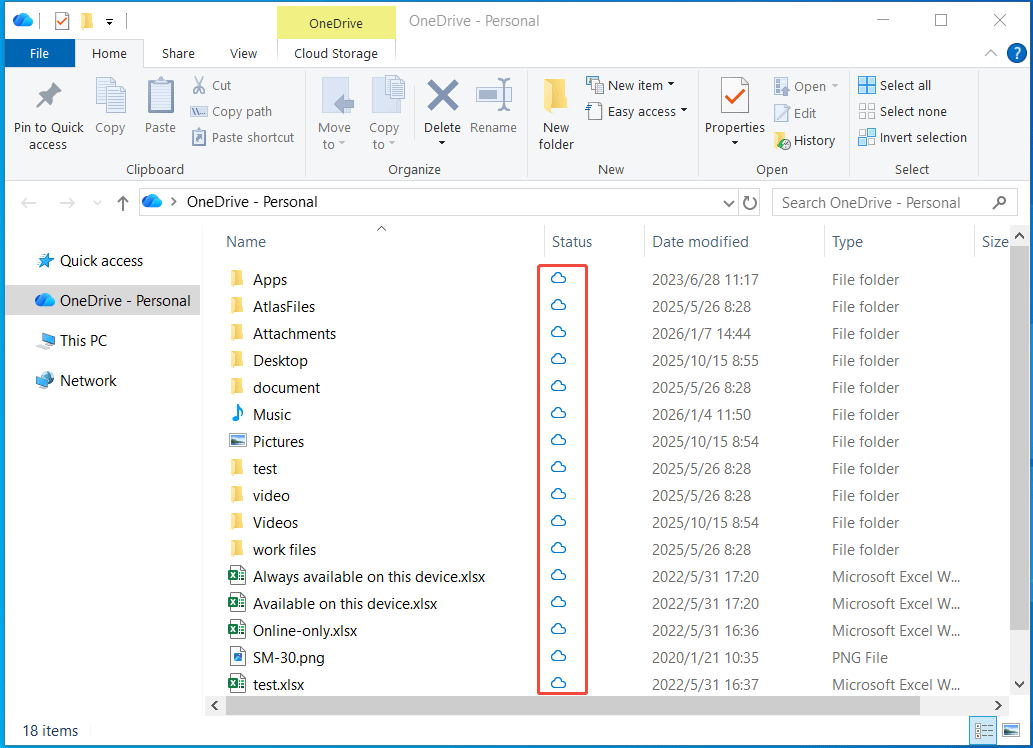This screenshot has height=748, width=1033.
Task: Click the Copy icon in the Clipboard group
Action: click(x=110, y=112)
